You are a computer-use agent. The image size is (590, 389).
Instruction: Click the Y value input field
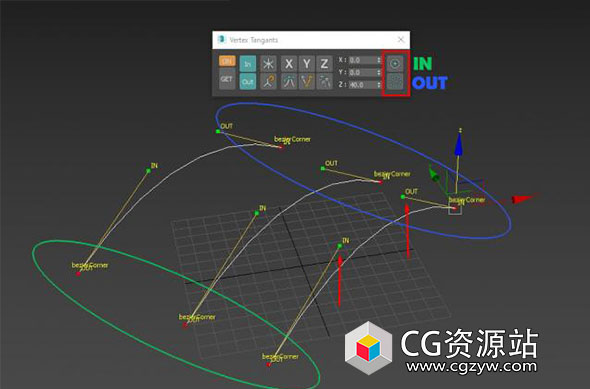coord(363,72)
